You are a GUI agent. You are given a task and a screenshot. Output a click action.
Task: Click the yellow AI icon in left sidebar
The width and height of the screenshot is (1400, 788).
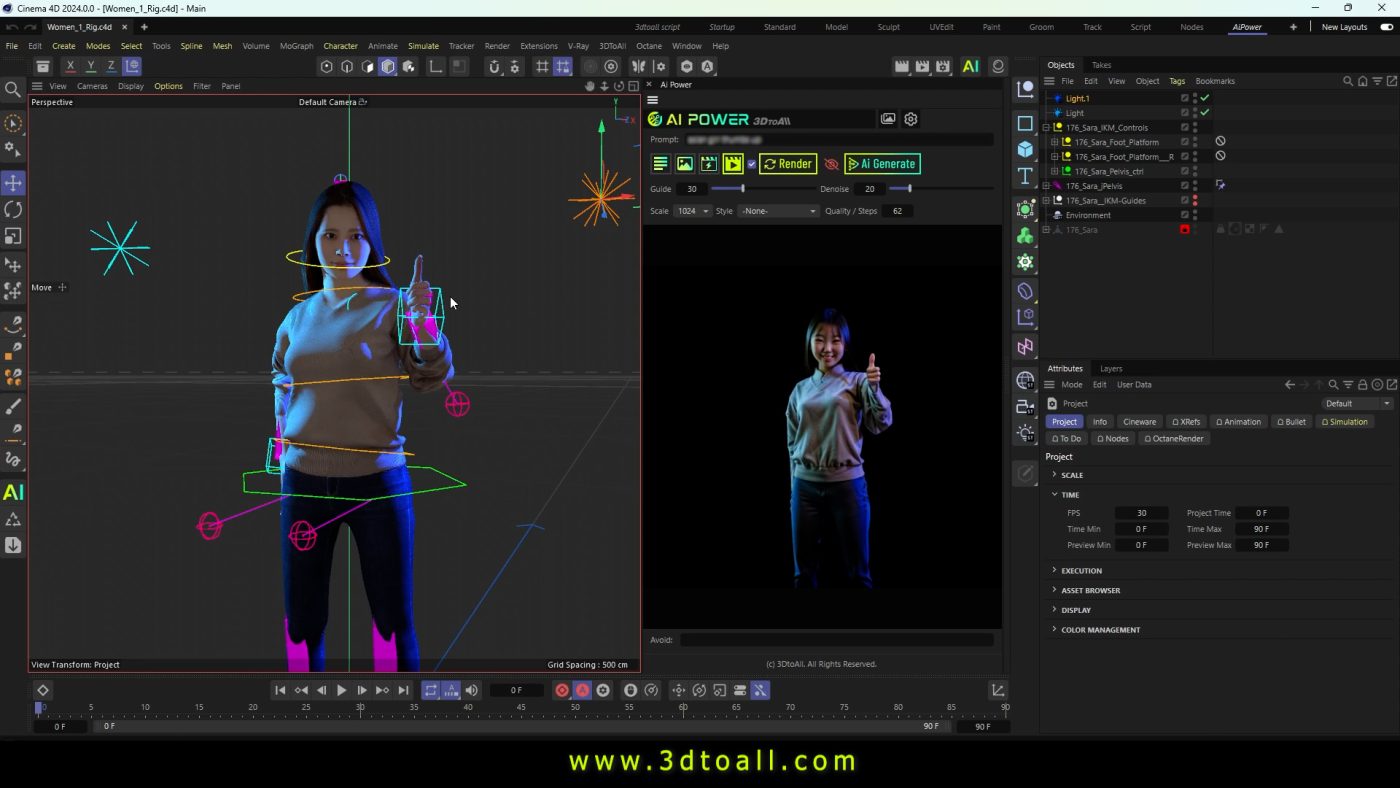(13, 492)
